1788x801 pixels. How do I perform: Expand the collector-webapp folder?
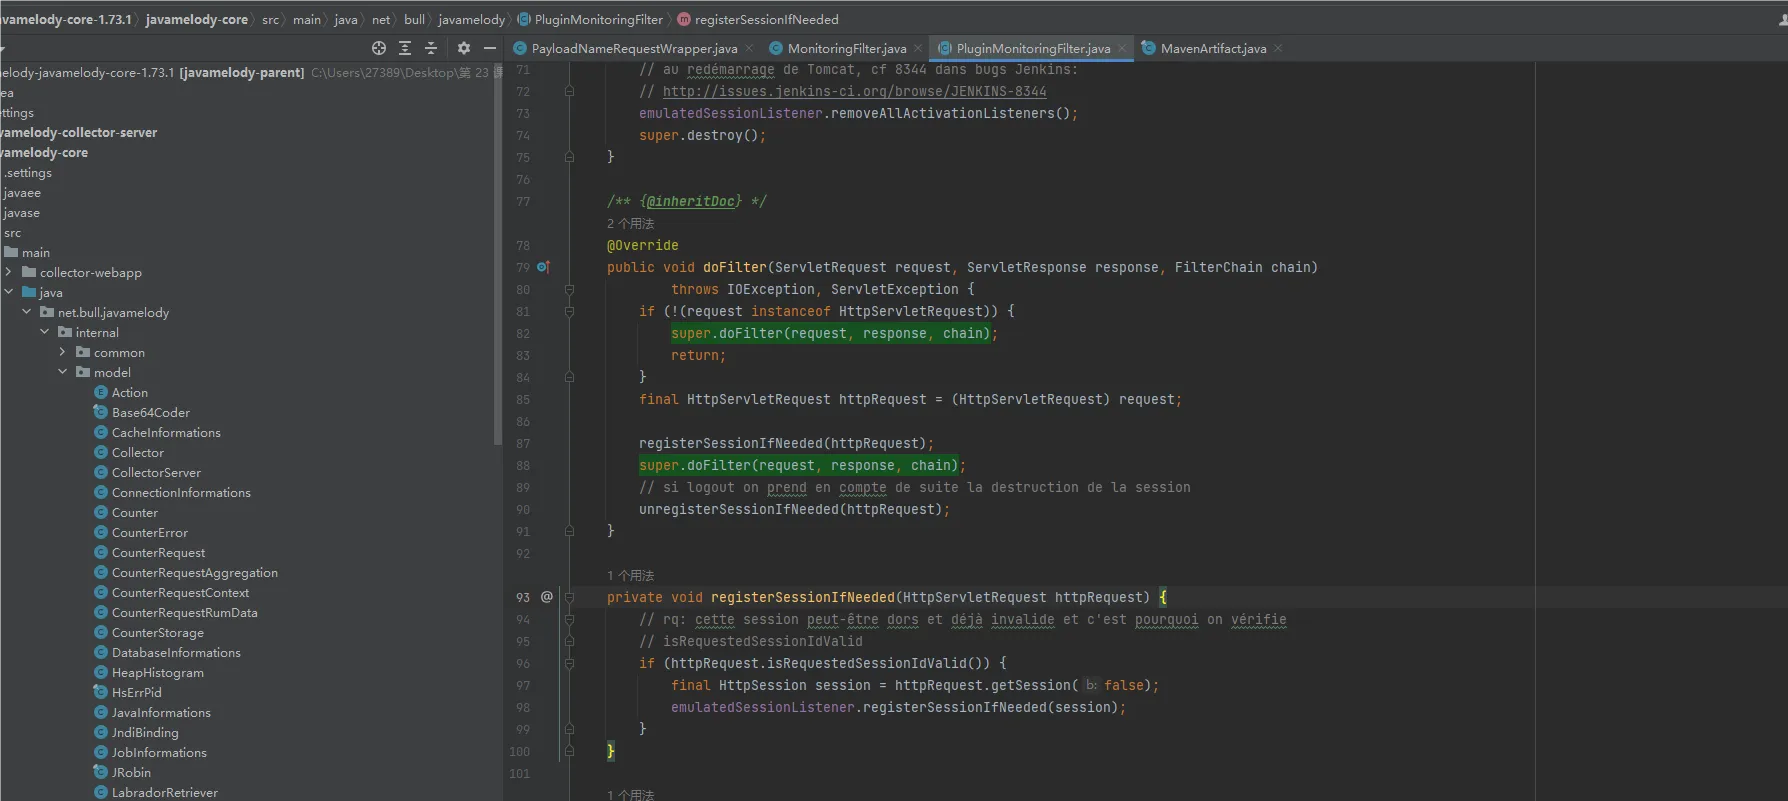click(9, 272)
